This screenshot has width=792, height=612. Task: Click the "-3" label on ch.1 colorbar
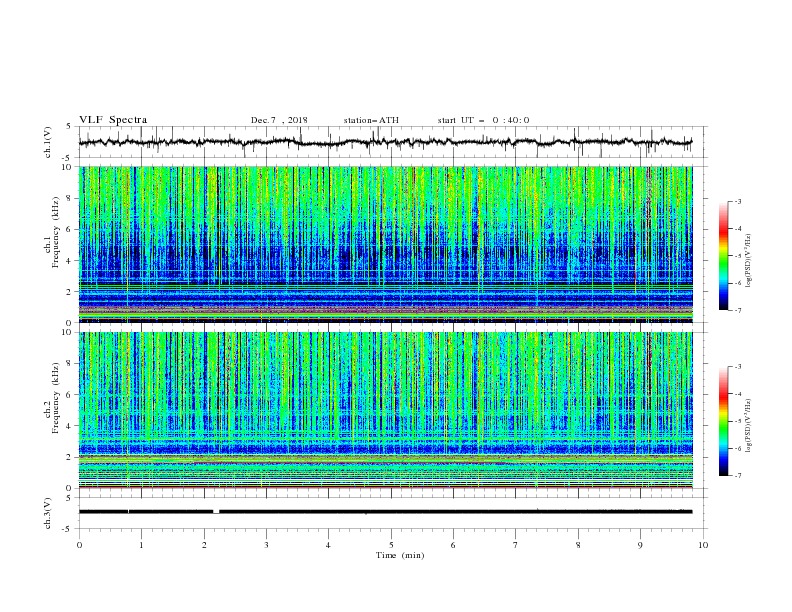tap(738, 201)
